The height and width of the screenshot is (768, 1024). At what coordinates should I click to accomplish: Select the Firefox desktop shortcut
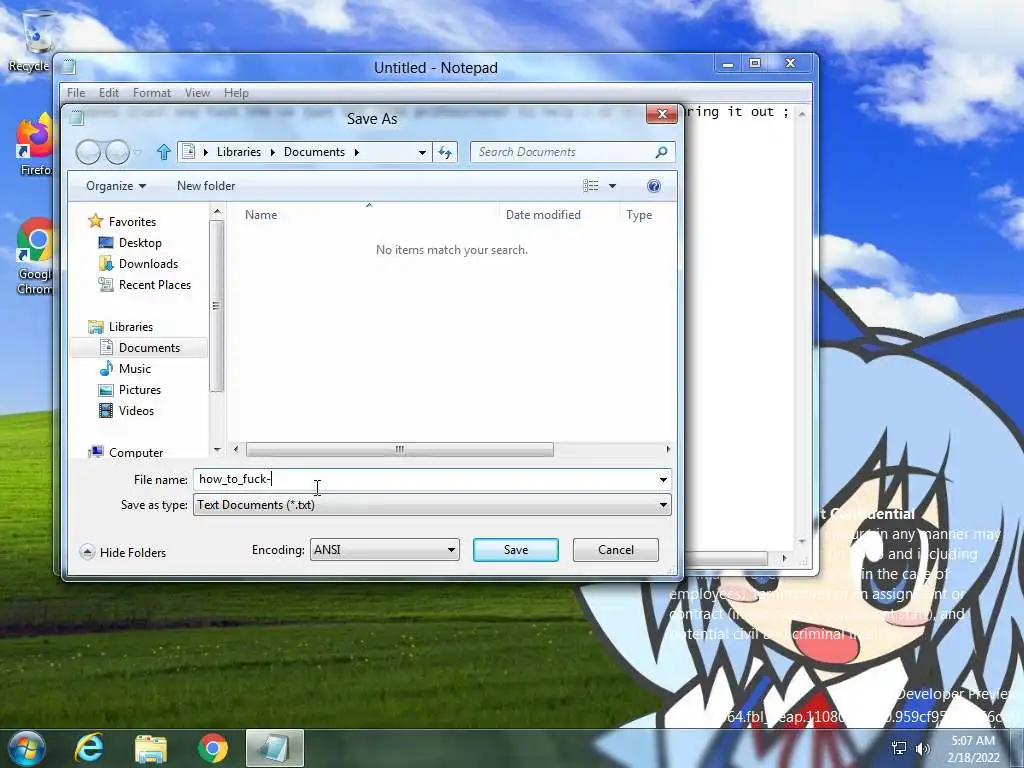click(34, 145)
